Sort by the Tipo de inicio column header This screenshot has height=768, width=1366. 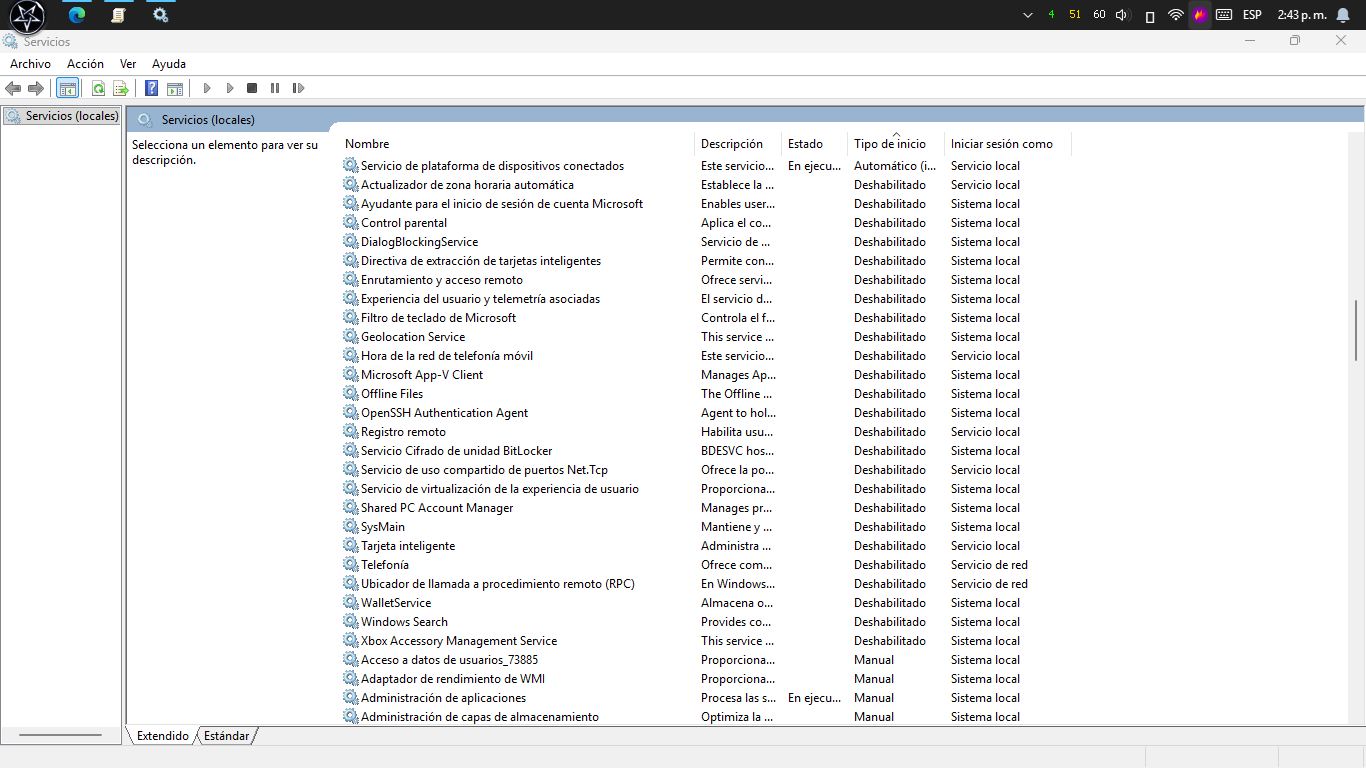pos(896,144)
